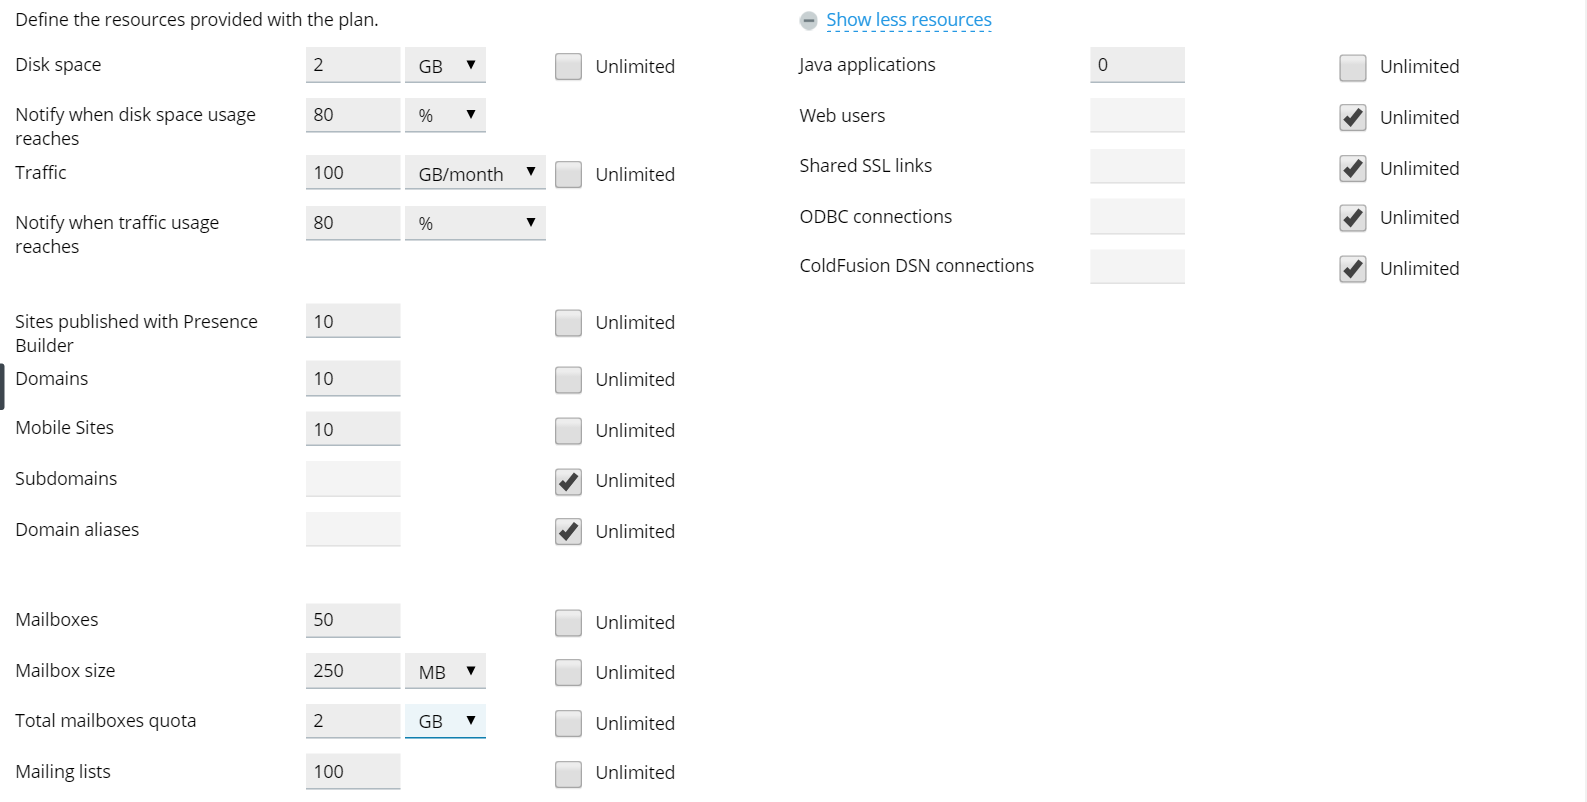Viewport: 1587px width, 802px height.
Task: Focus the Domains limit input field
Action: click(353, 379)
